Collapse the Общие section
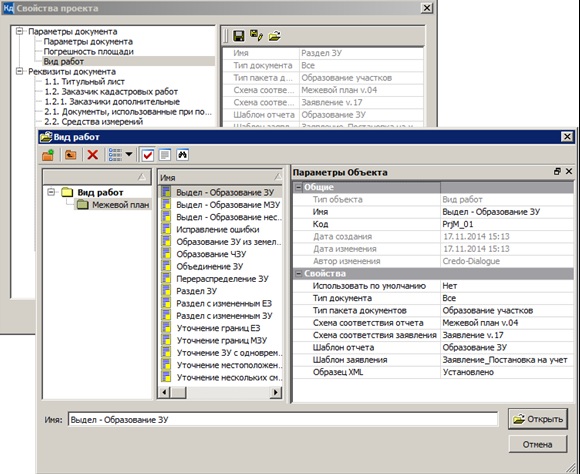The image size is (580, 474). (x=298, y=187)
